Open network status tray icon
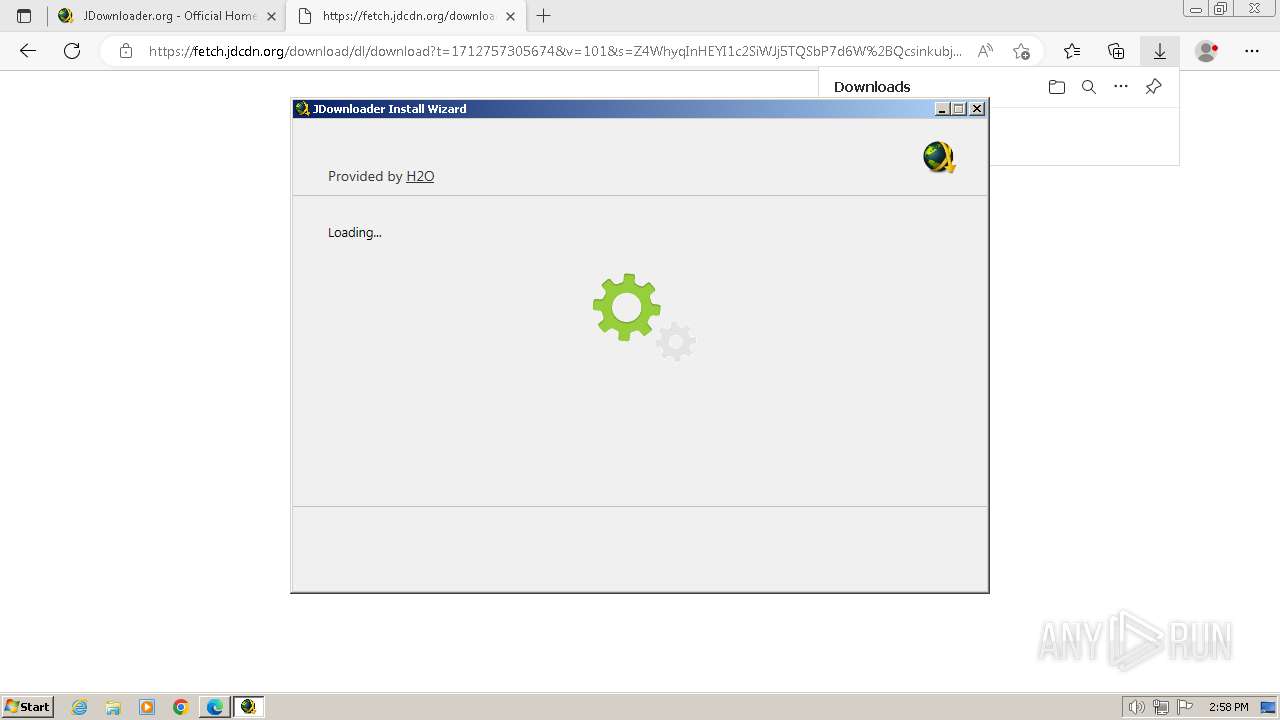The width and height of the screenshot is (1280, 720). point(1161,707)
